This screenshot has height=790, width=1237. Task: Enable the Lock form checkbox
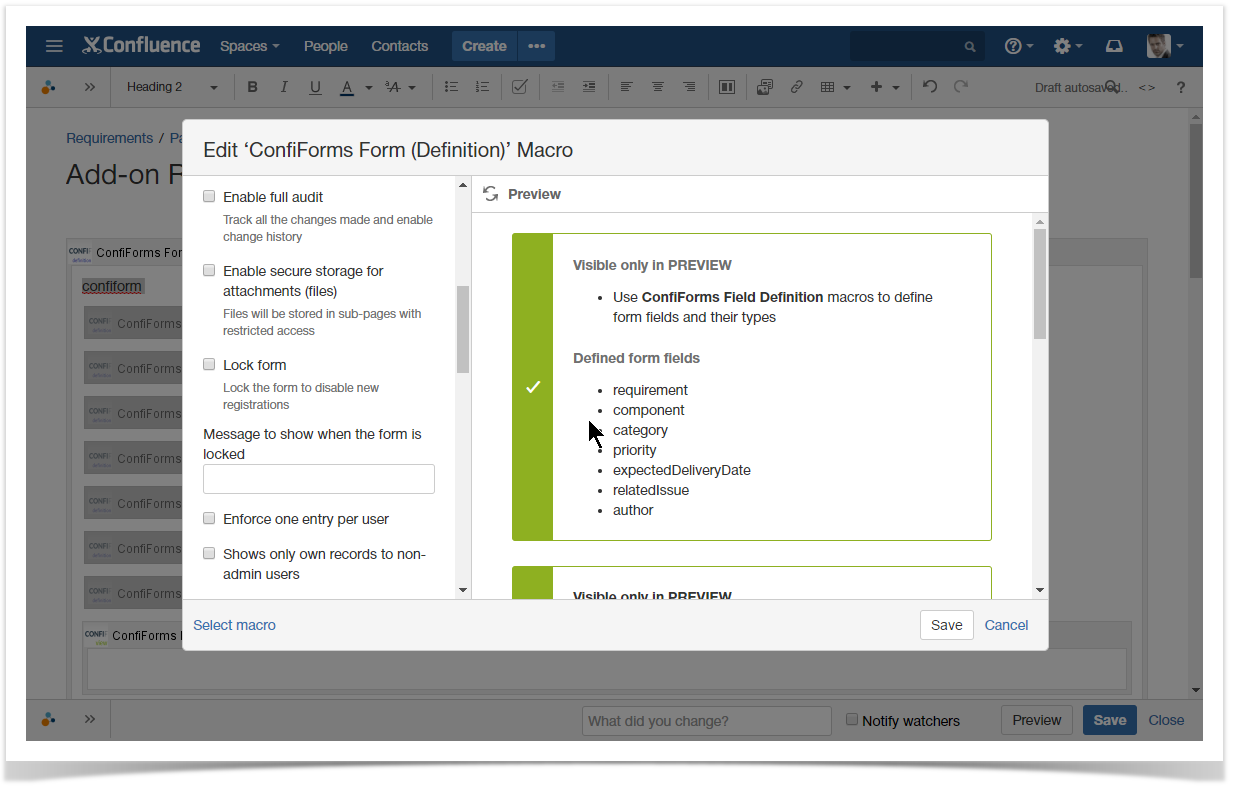pyautogui.click(x=209, y=364)
